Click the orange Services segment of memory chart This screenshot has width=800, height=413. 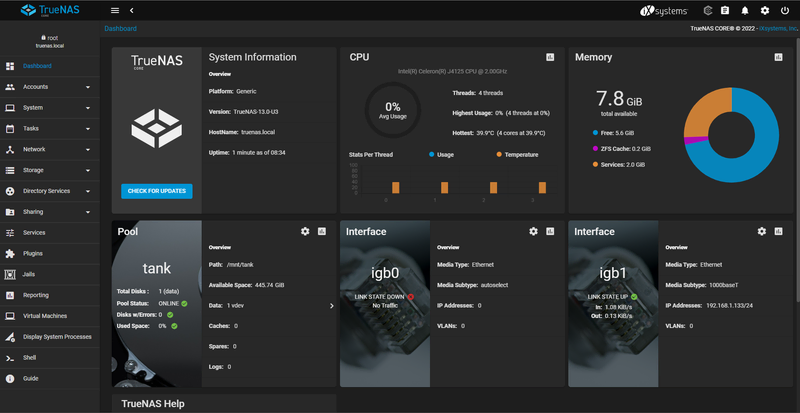(704, 110)
